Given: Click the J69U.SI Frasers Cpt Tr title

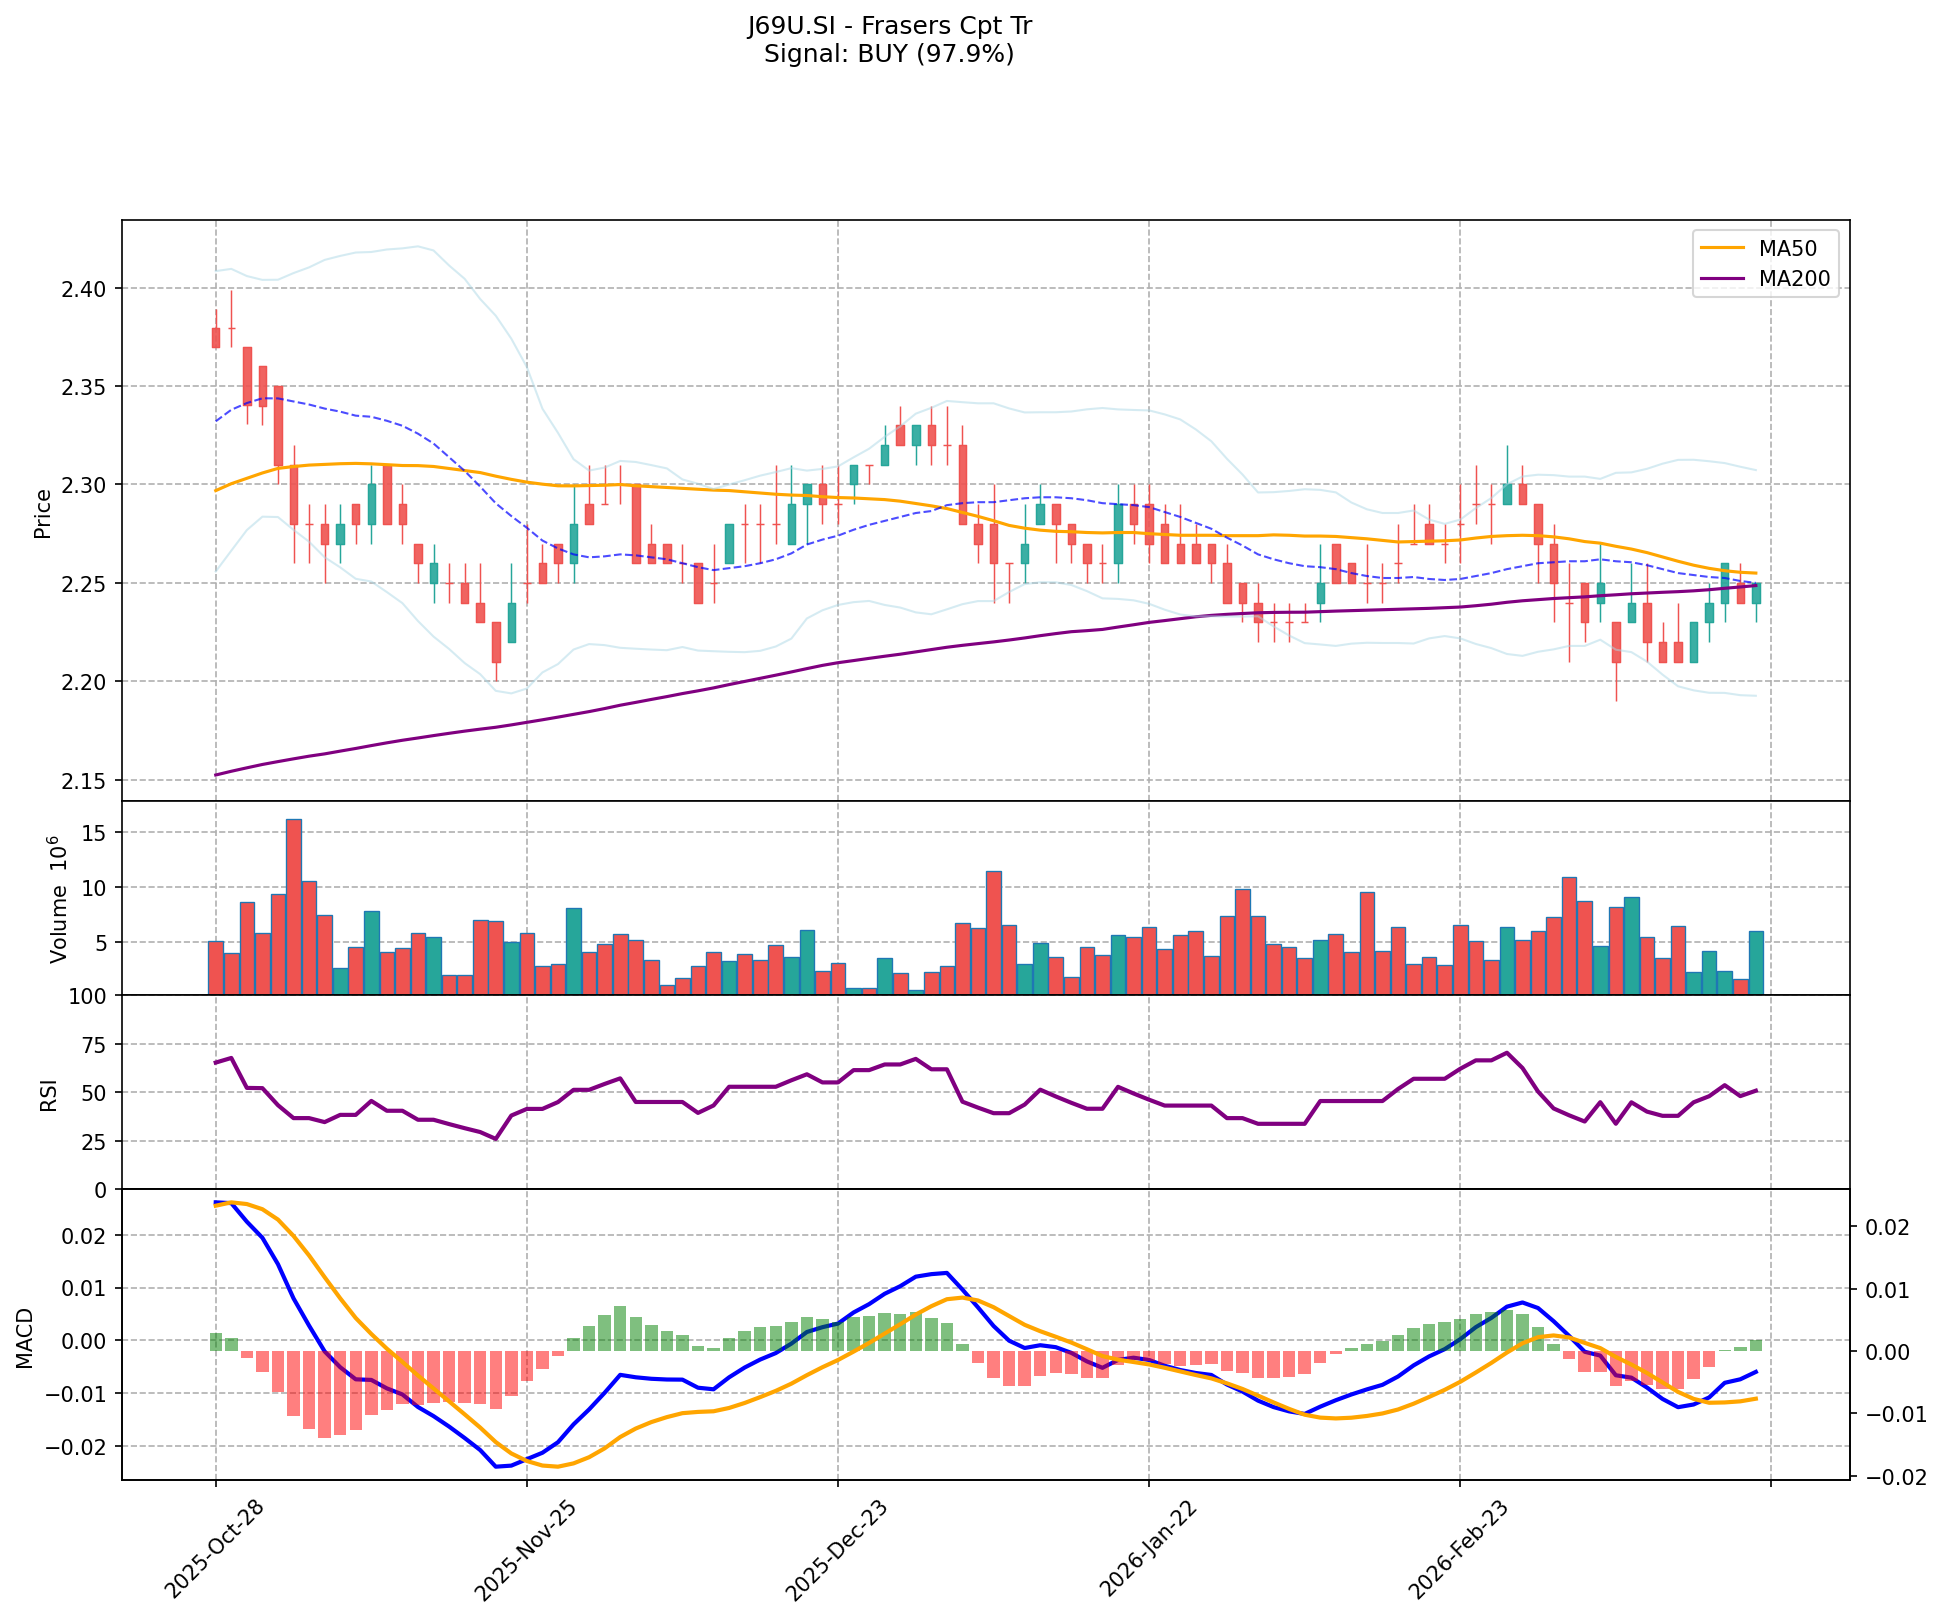Looking at the screenshot, I should [889, 26].
